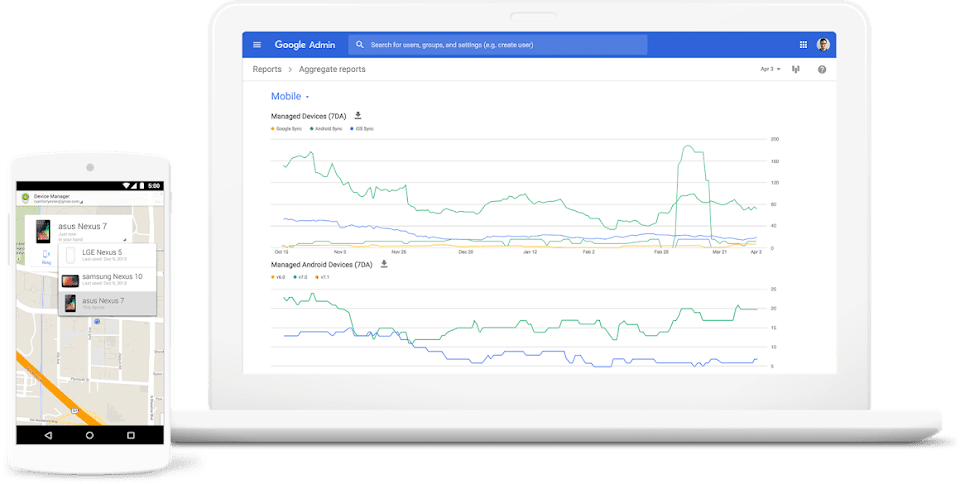Click the Oct 15 axis label

click(x=282, y=252)
